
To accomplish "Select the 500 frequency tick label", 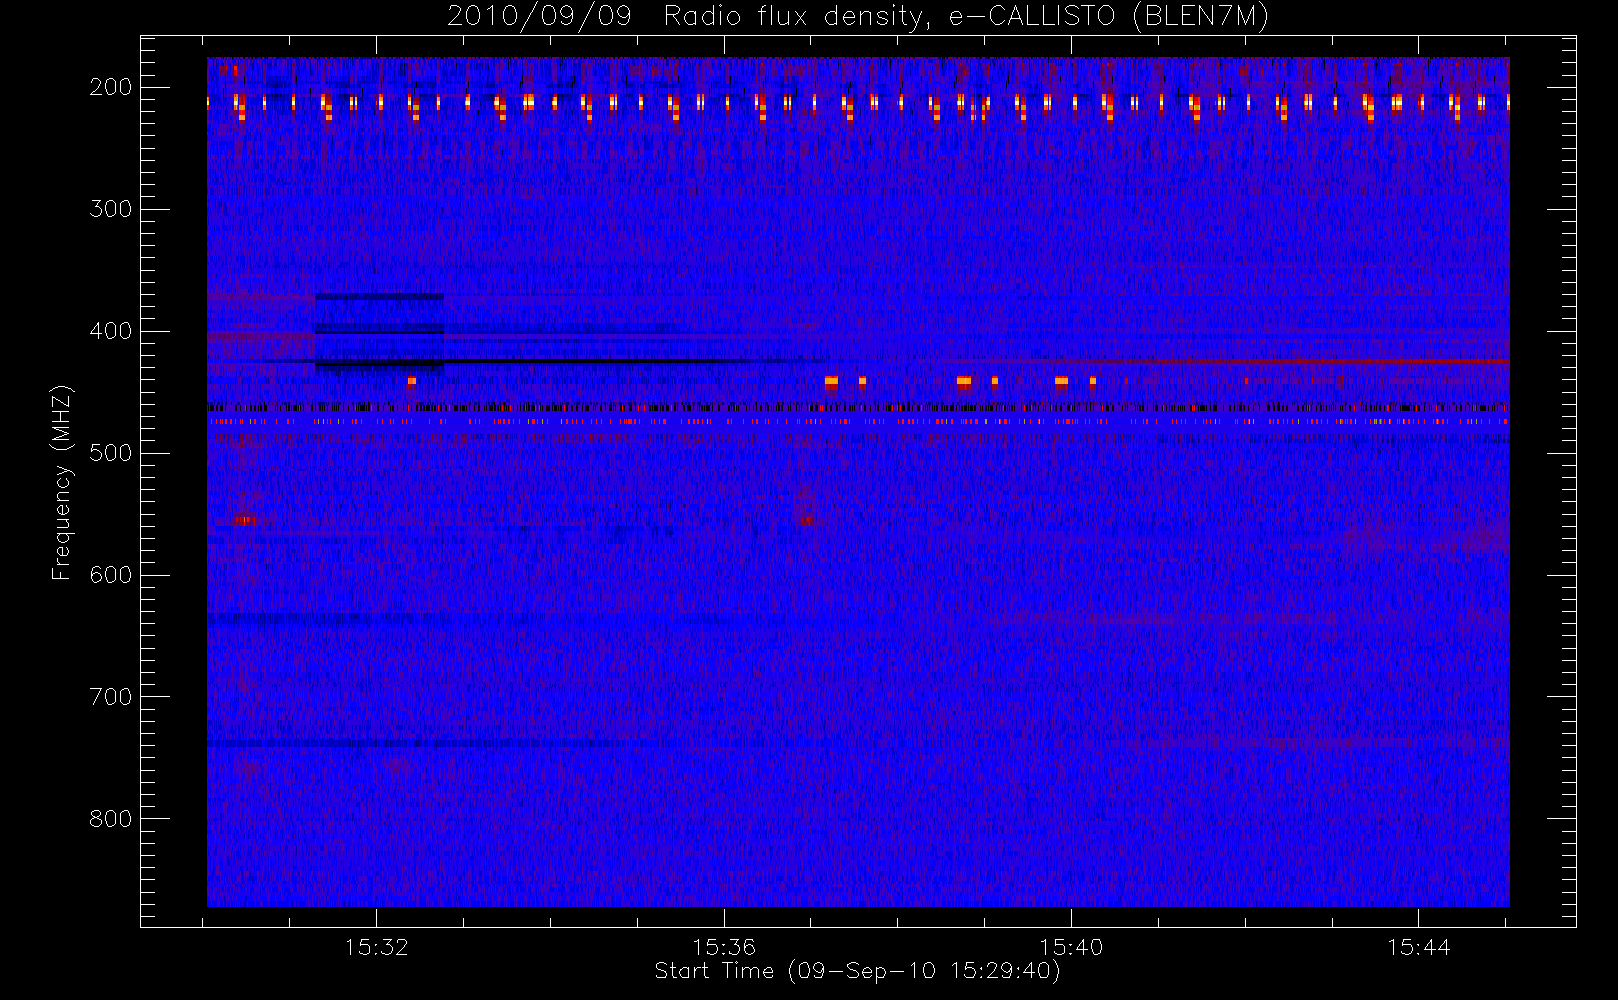I will click(111, 453).
